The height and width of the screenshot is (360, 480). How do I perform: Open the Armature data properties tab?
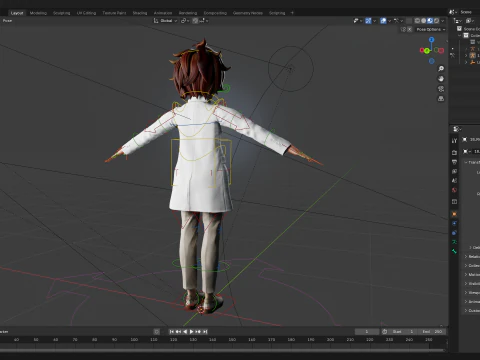(x=454, y=242)
